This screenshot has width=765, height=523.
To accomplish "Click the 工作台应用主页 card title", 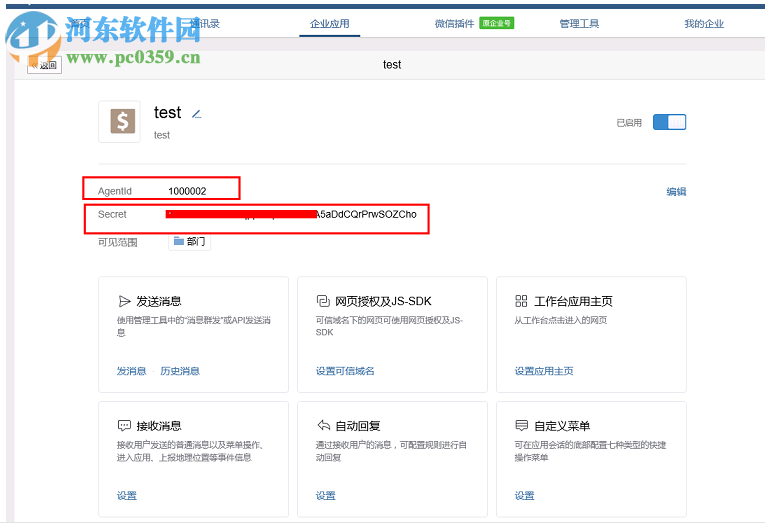I will coord(573,302).
